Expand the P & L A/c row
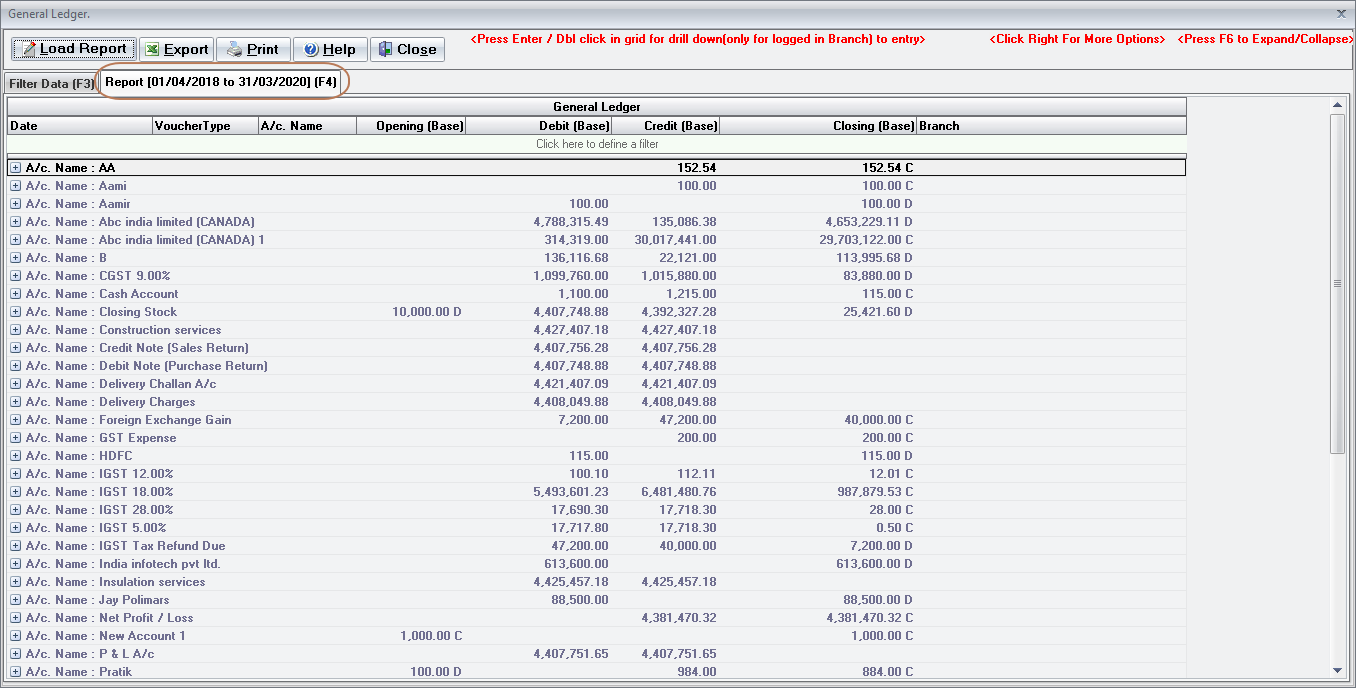Viewport: 1356px width, 688px height. (15, 654)
